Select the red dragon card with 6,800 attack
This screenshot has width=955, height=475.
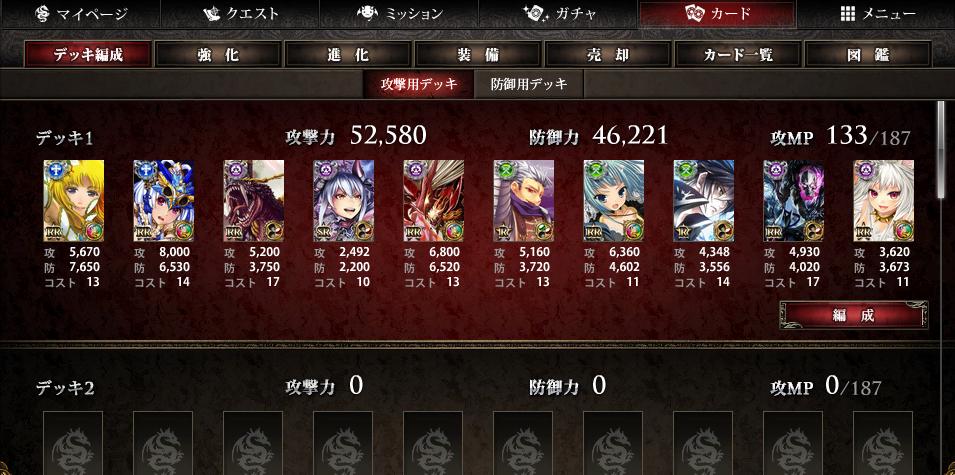click(x=434, y=201)
